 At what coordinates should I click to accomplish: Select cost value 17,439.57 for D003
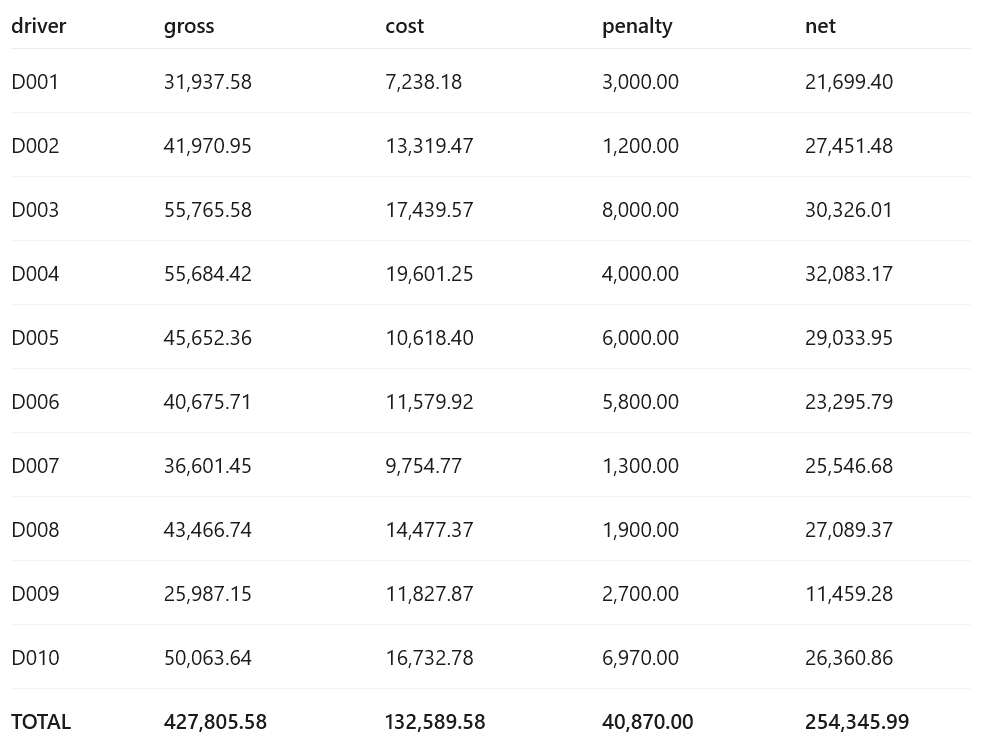pos(429,210)
